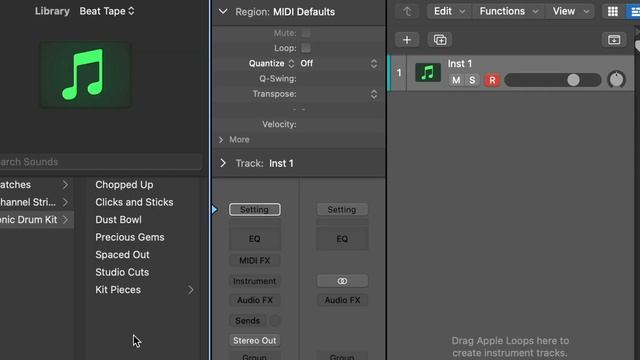Tick the Mute checkbox in Region inspector
Viewport: 640px width, 360px height.
click(x=306, y=33)
